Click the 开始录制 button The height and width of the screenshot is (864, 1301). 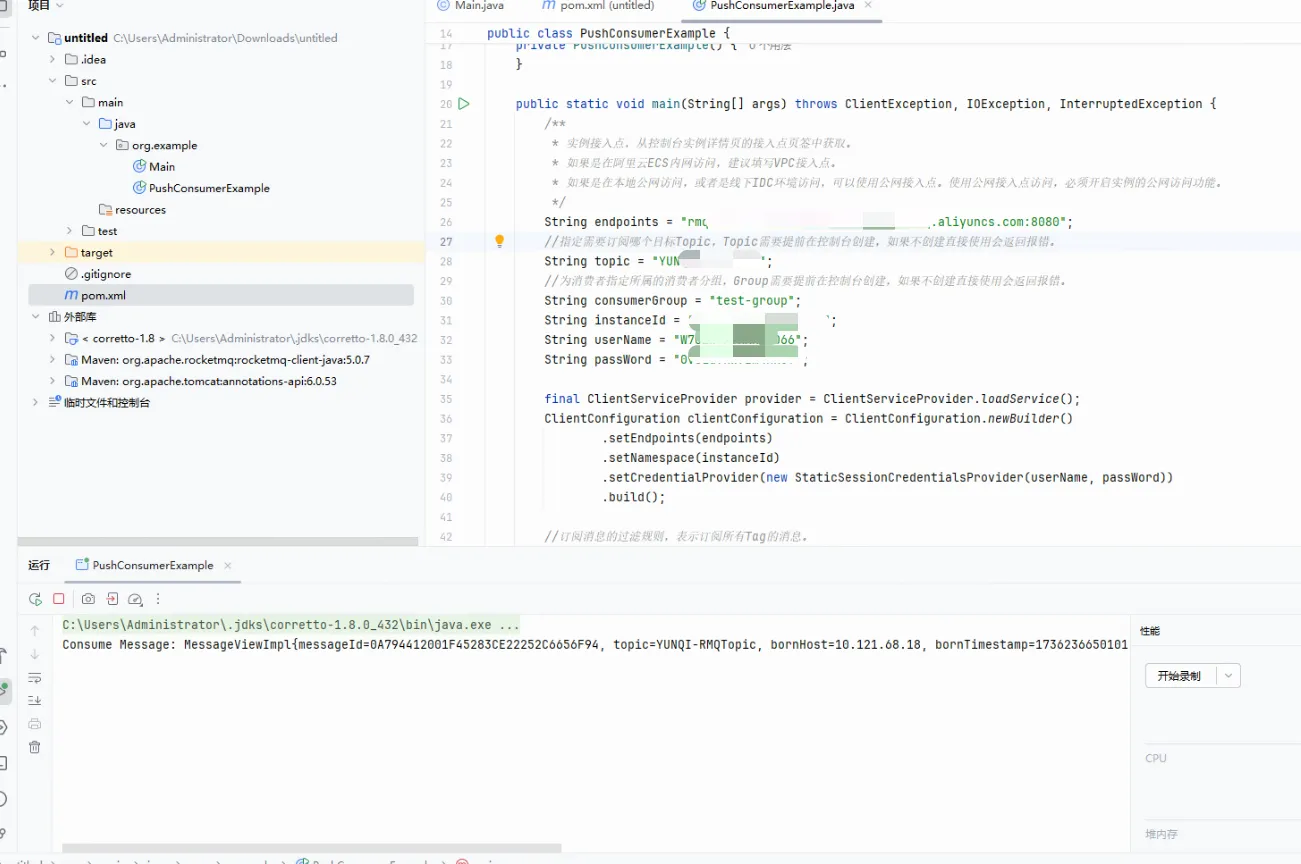[x=1180, y=676]
